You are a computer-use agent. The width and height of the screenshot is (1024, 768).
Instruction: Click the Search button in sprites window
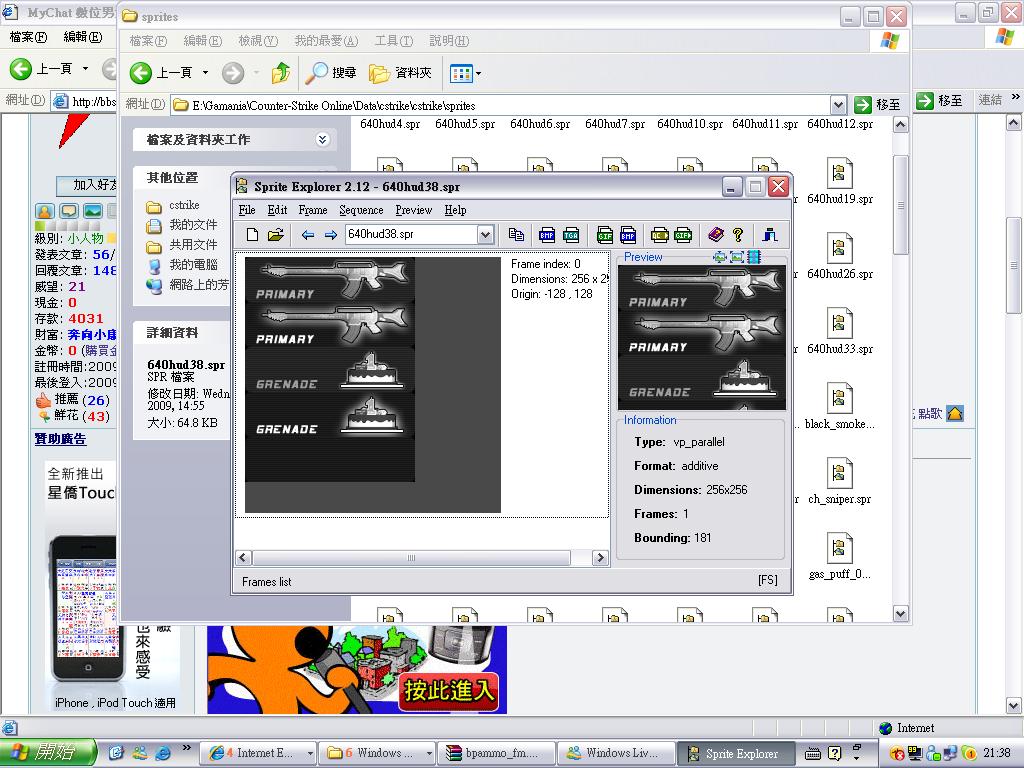[x=331, y=72]
